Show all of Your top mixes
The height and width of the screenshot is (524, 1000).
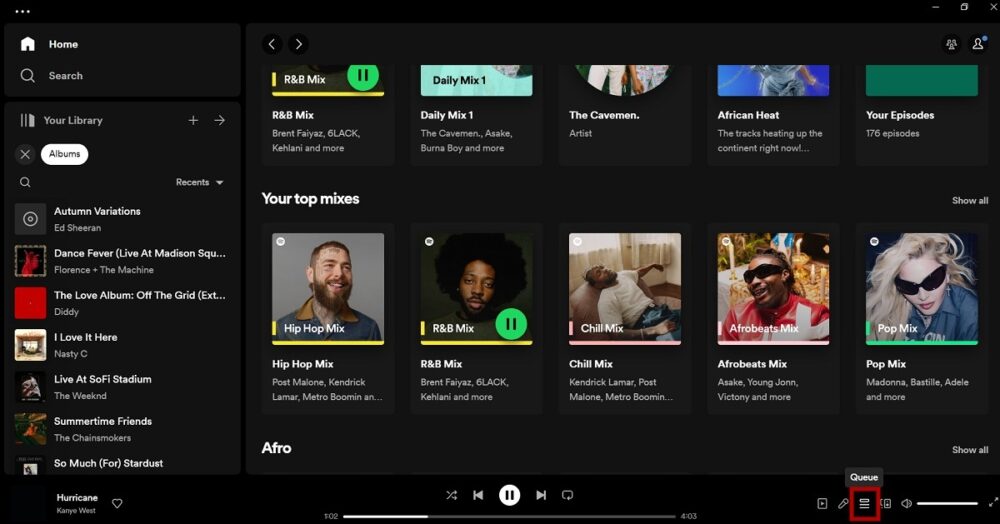[970, 200]
